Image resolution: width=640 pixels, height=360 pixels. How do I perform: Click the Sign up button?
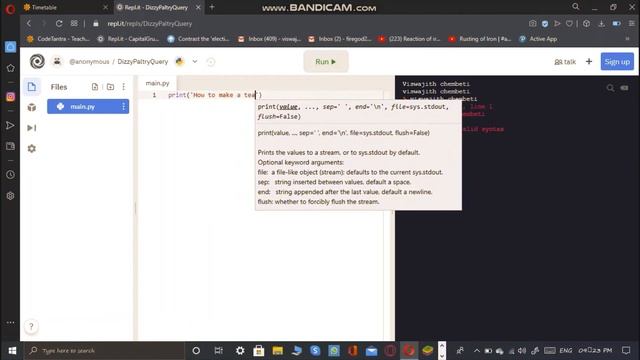click(x=617, y=62)
